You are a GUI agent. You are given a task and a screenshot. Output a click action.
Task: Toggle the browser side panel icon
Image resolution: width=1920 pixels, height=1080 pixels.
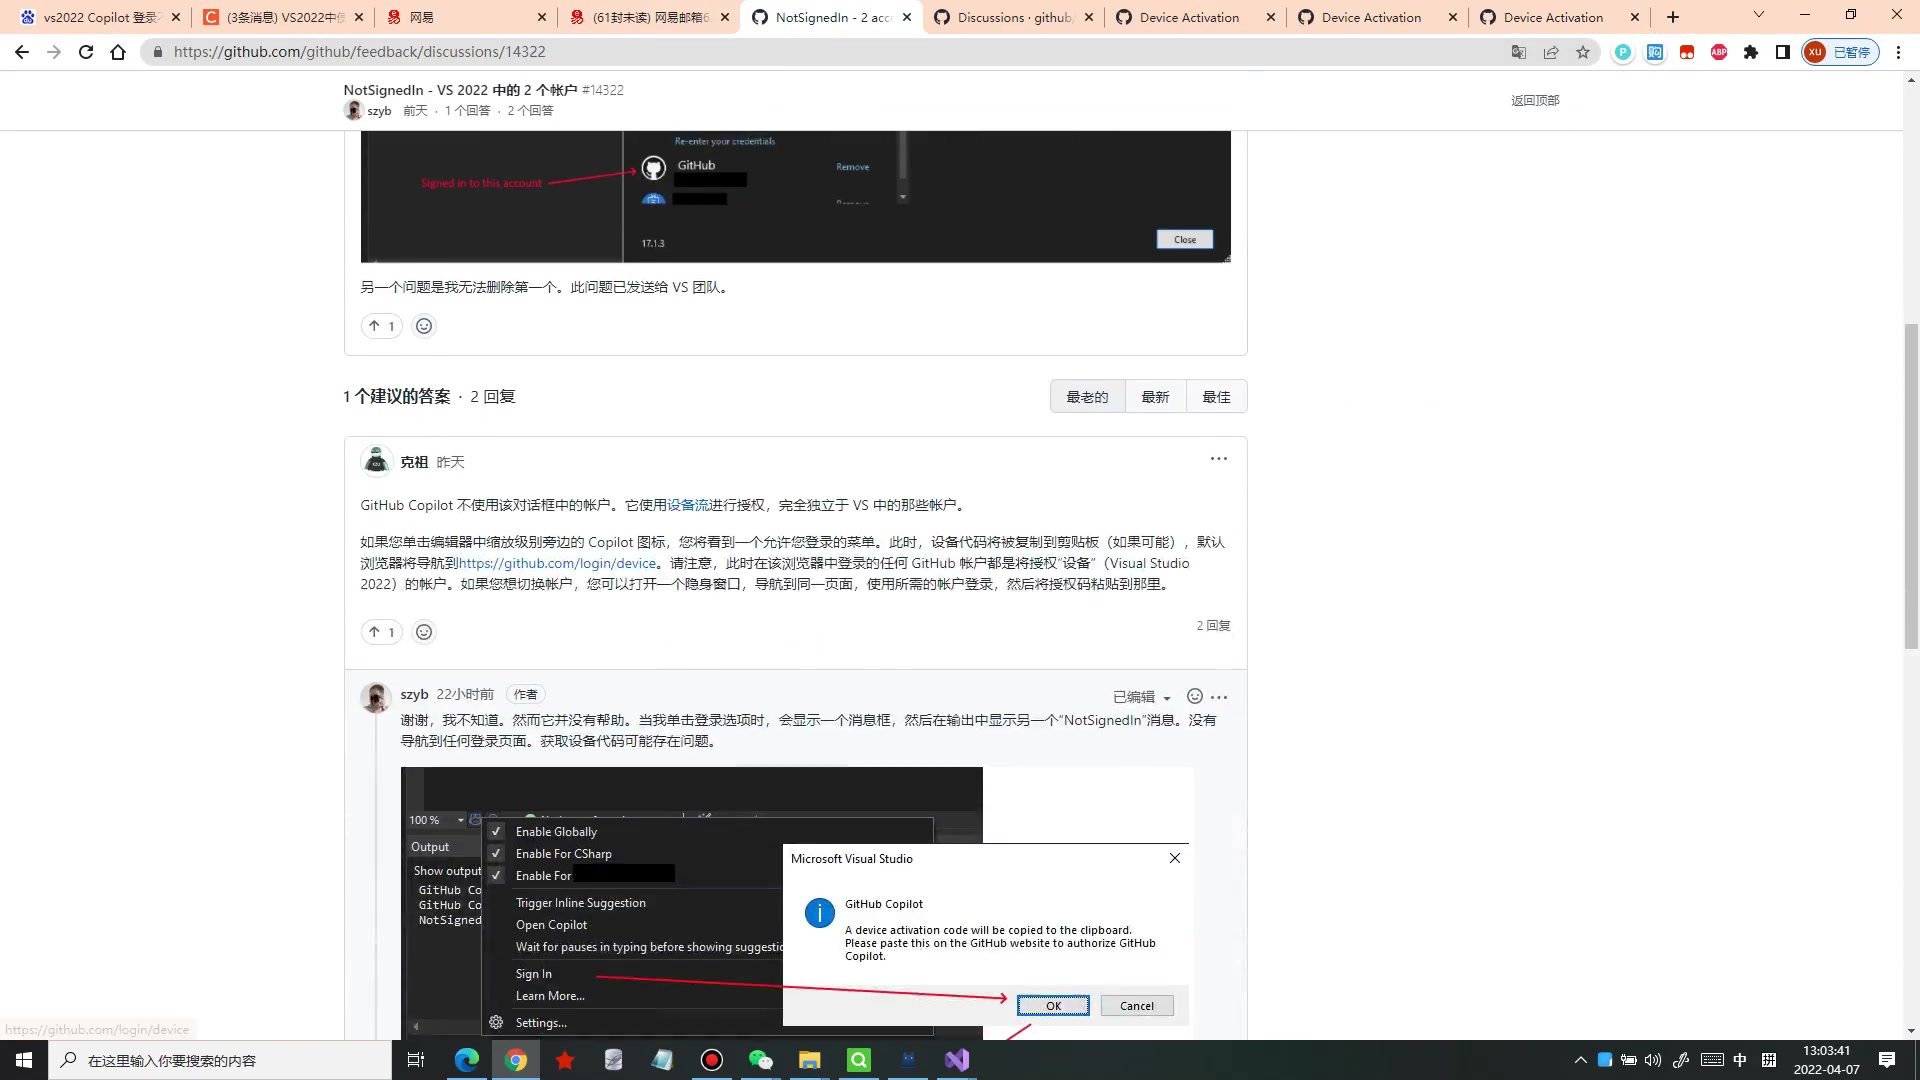point(1783,52)
